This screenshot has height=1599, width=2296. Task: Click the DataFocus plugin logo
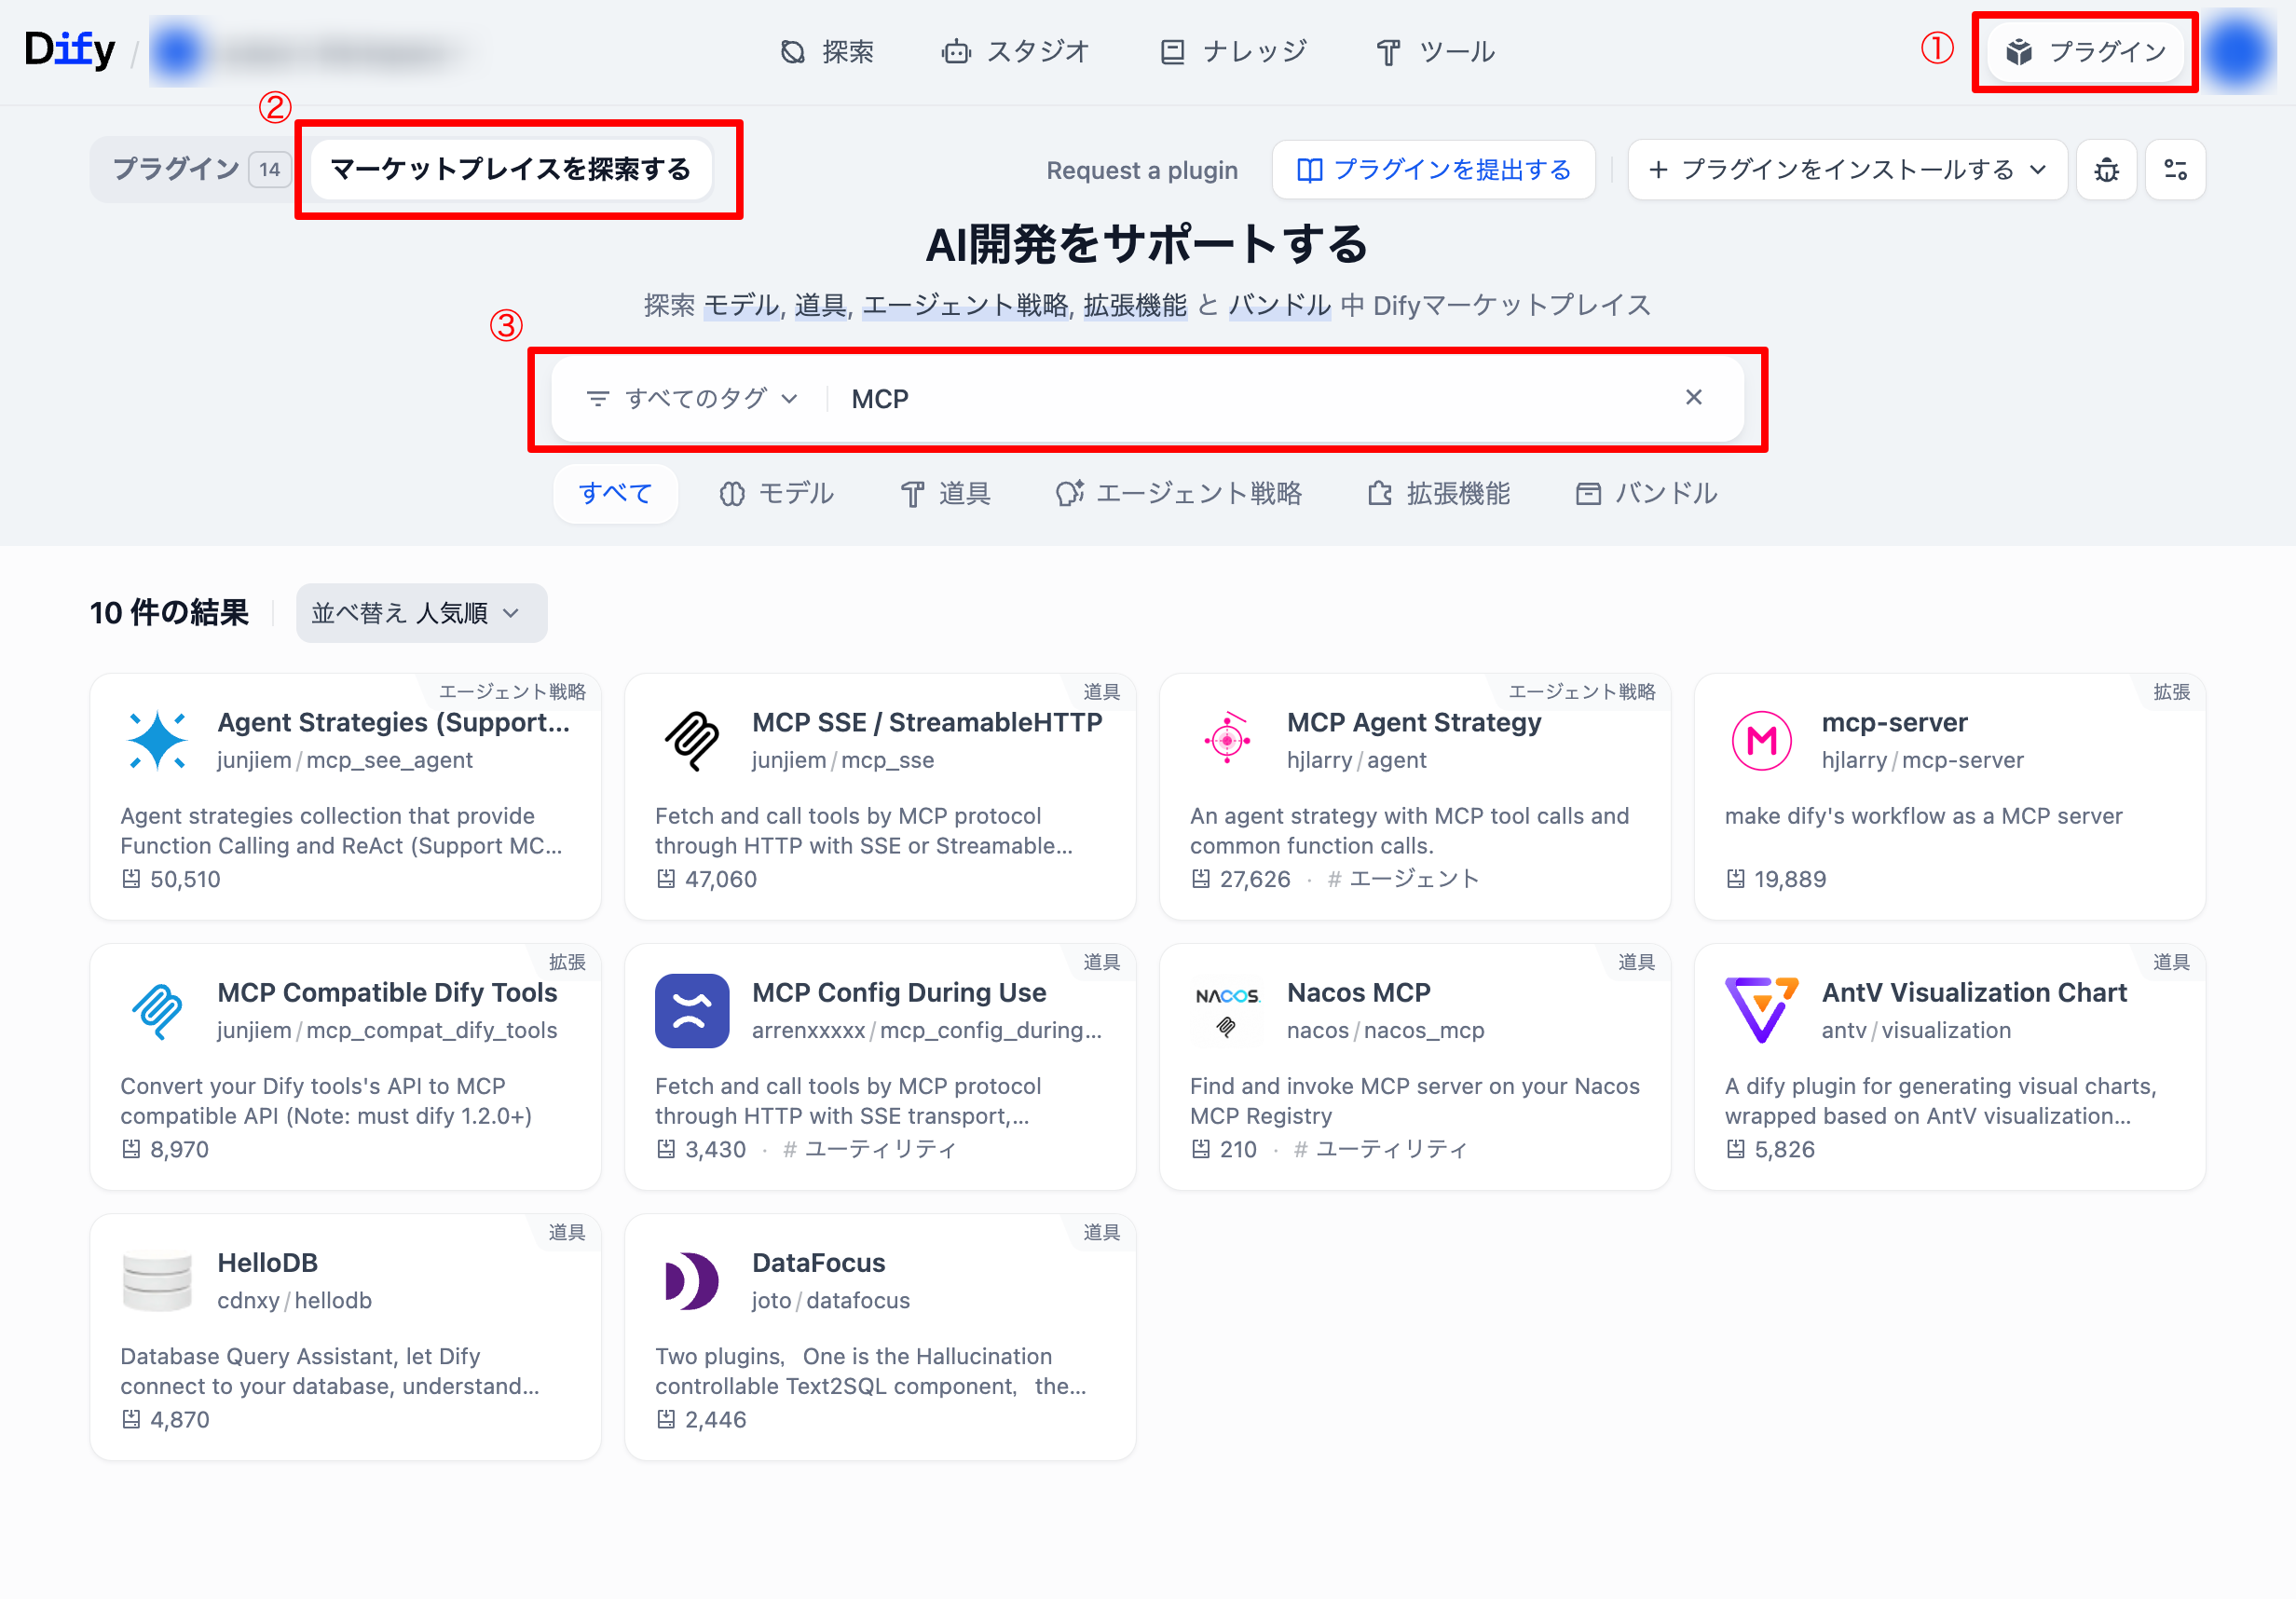(x=692, y=1281)
